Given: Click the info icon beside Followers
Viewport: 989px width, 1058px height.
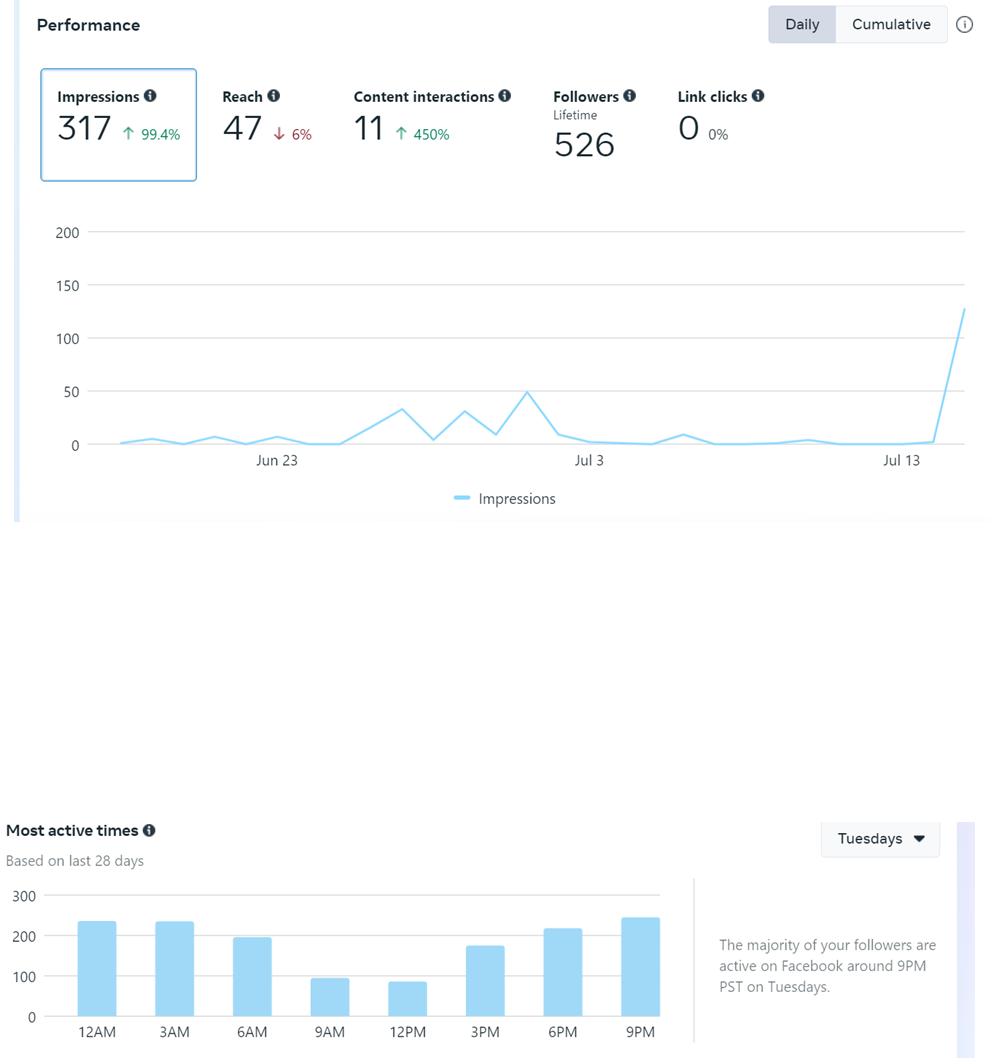Looking at the screenshot, I should 629,96.
